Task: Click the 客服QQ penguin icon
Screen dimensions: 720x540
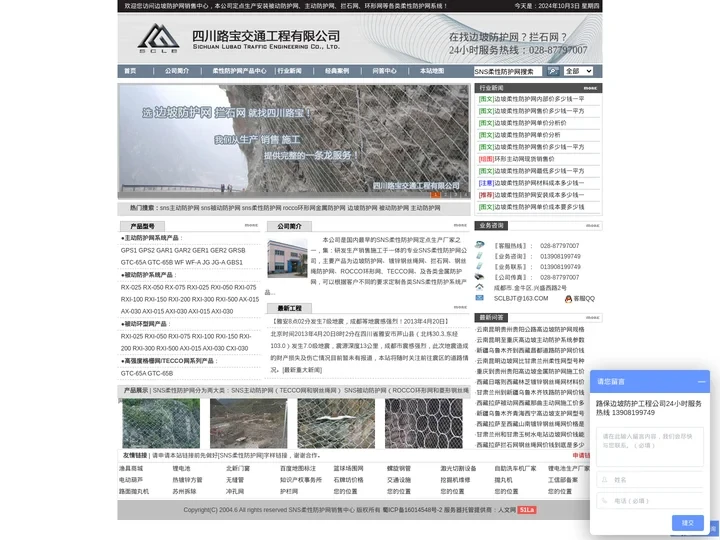Action: [568, 298]
